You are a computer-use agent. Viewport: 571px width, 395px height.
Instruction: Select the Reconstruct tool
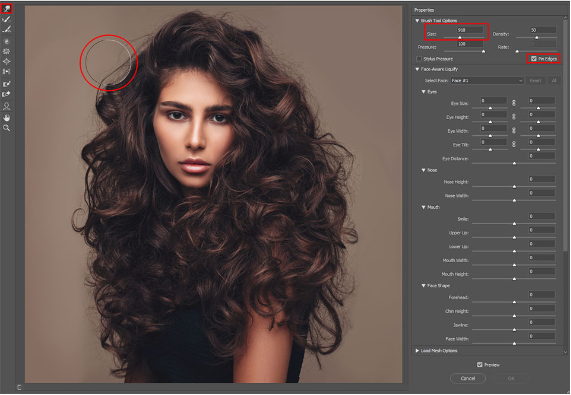[x=7, y=19]
